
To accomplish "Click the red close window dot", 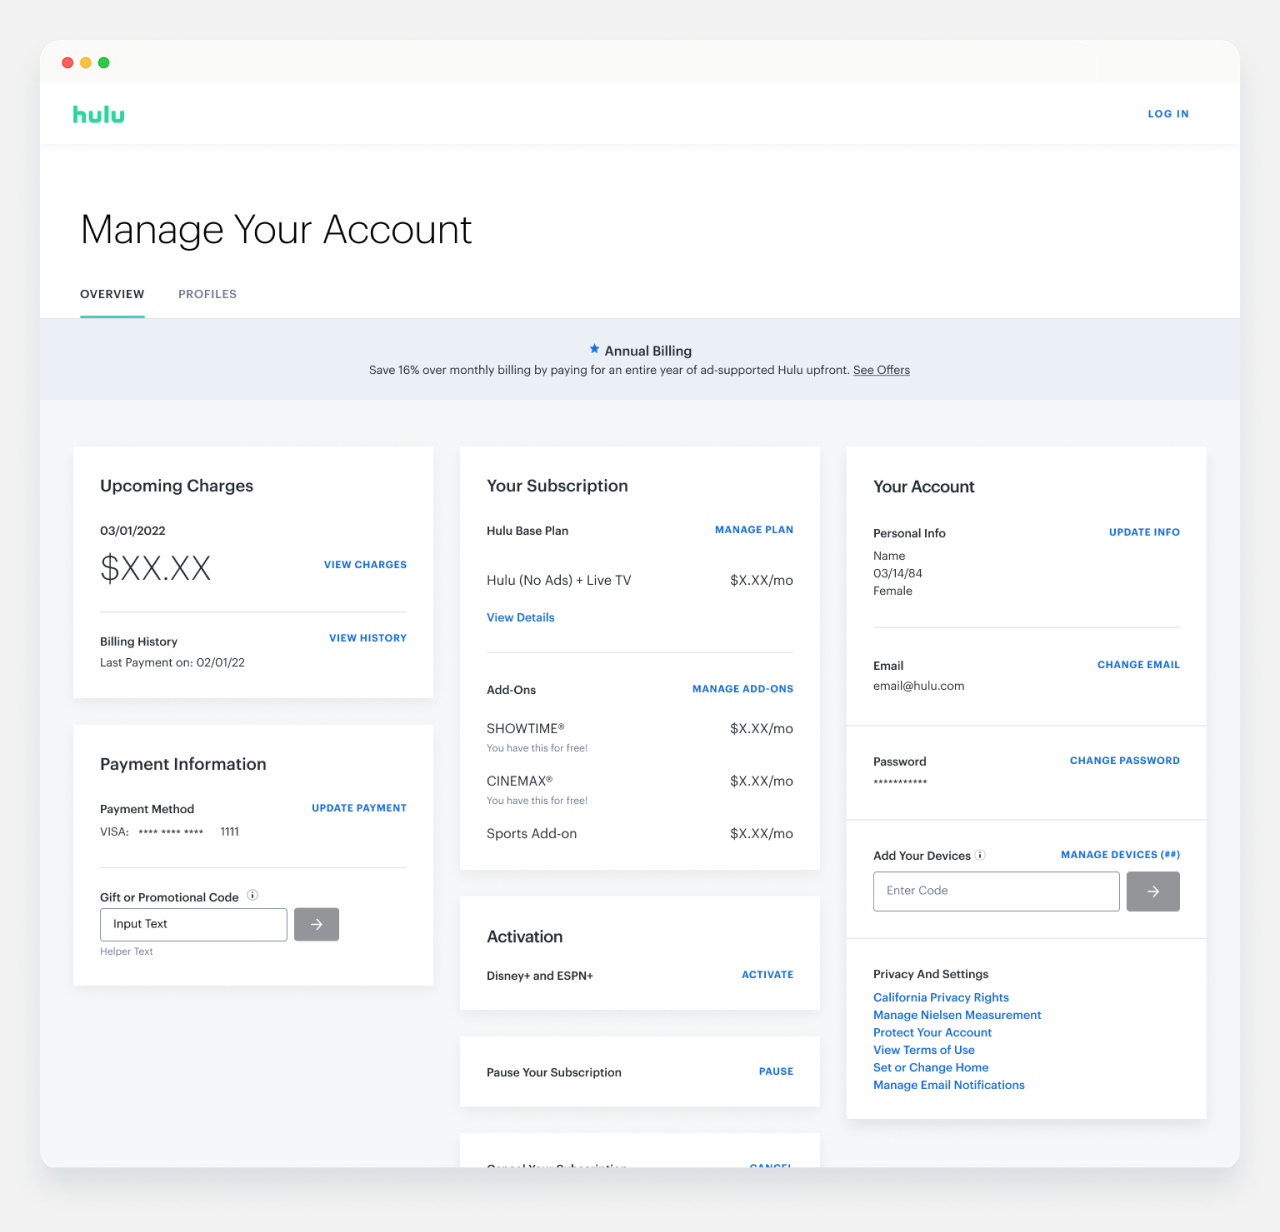I will point(68,63).
